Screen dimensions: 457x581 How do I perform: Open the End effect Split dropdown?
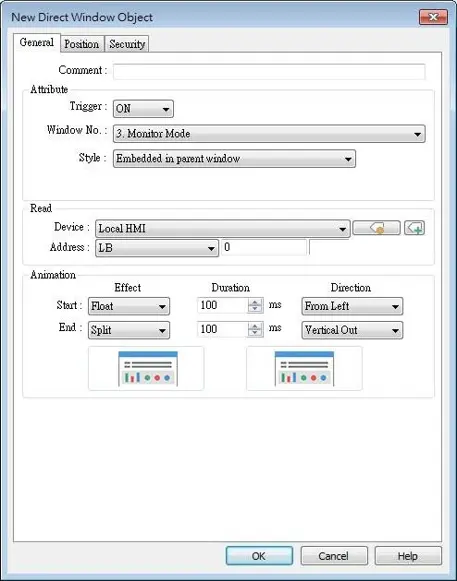(129, 330)
